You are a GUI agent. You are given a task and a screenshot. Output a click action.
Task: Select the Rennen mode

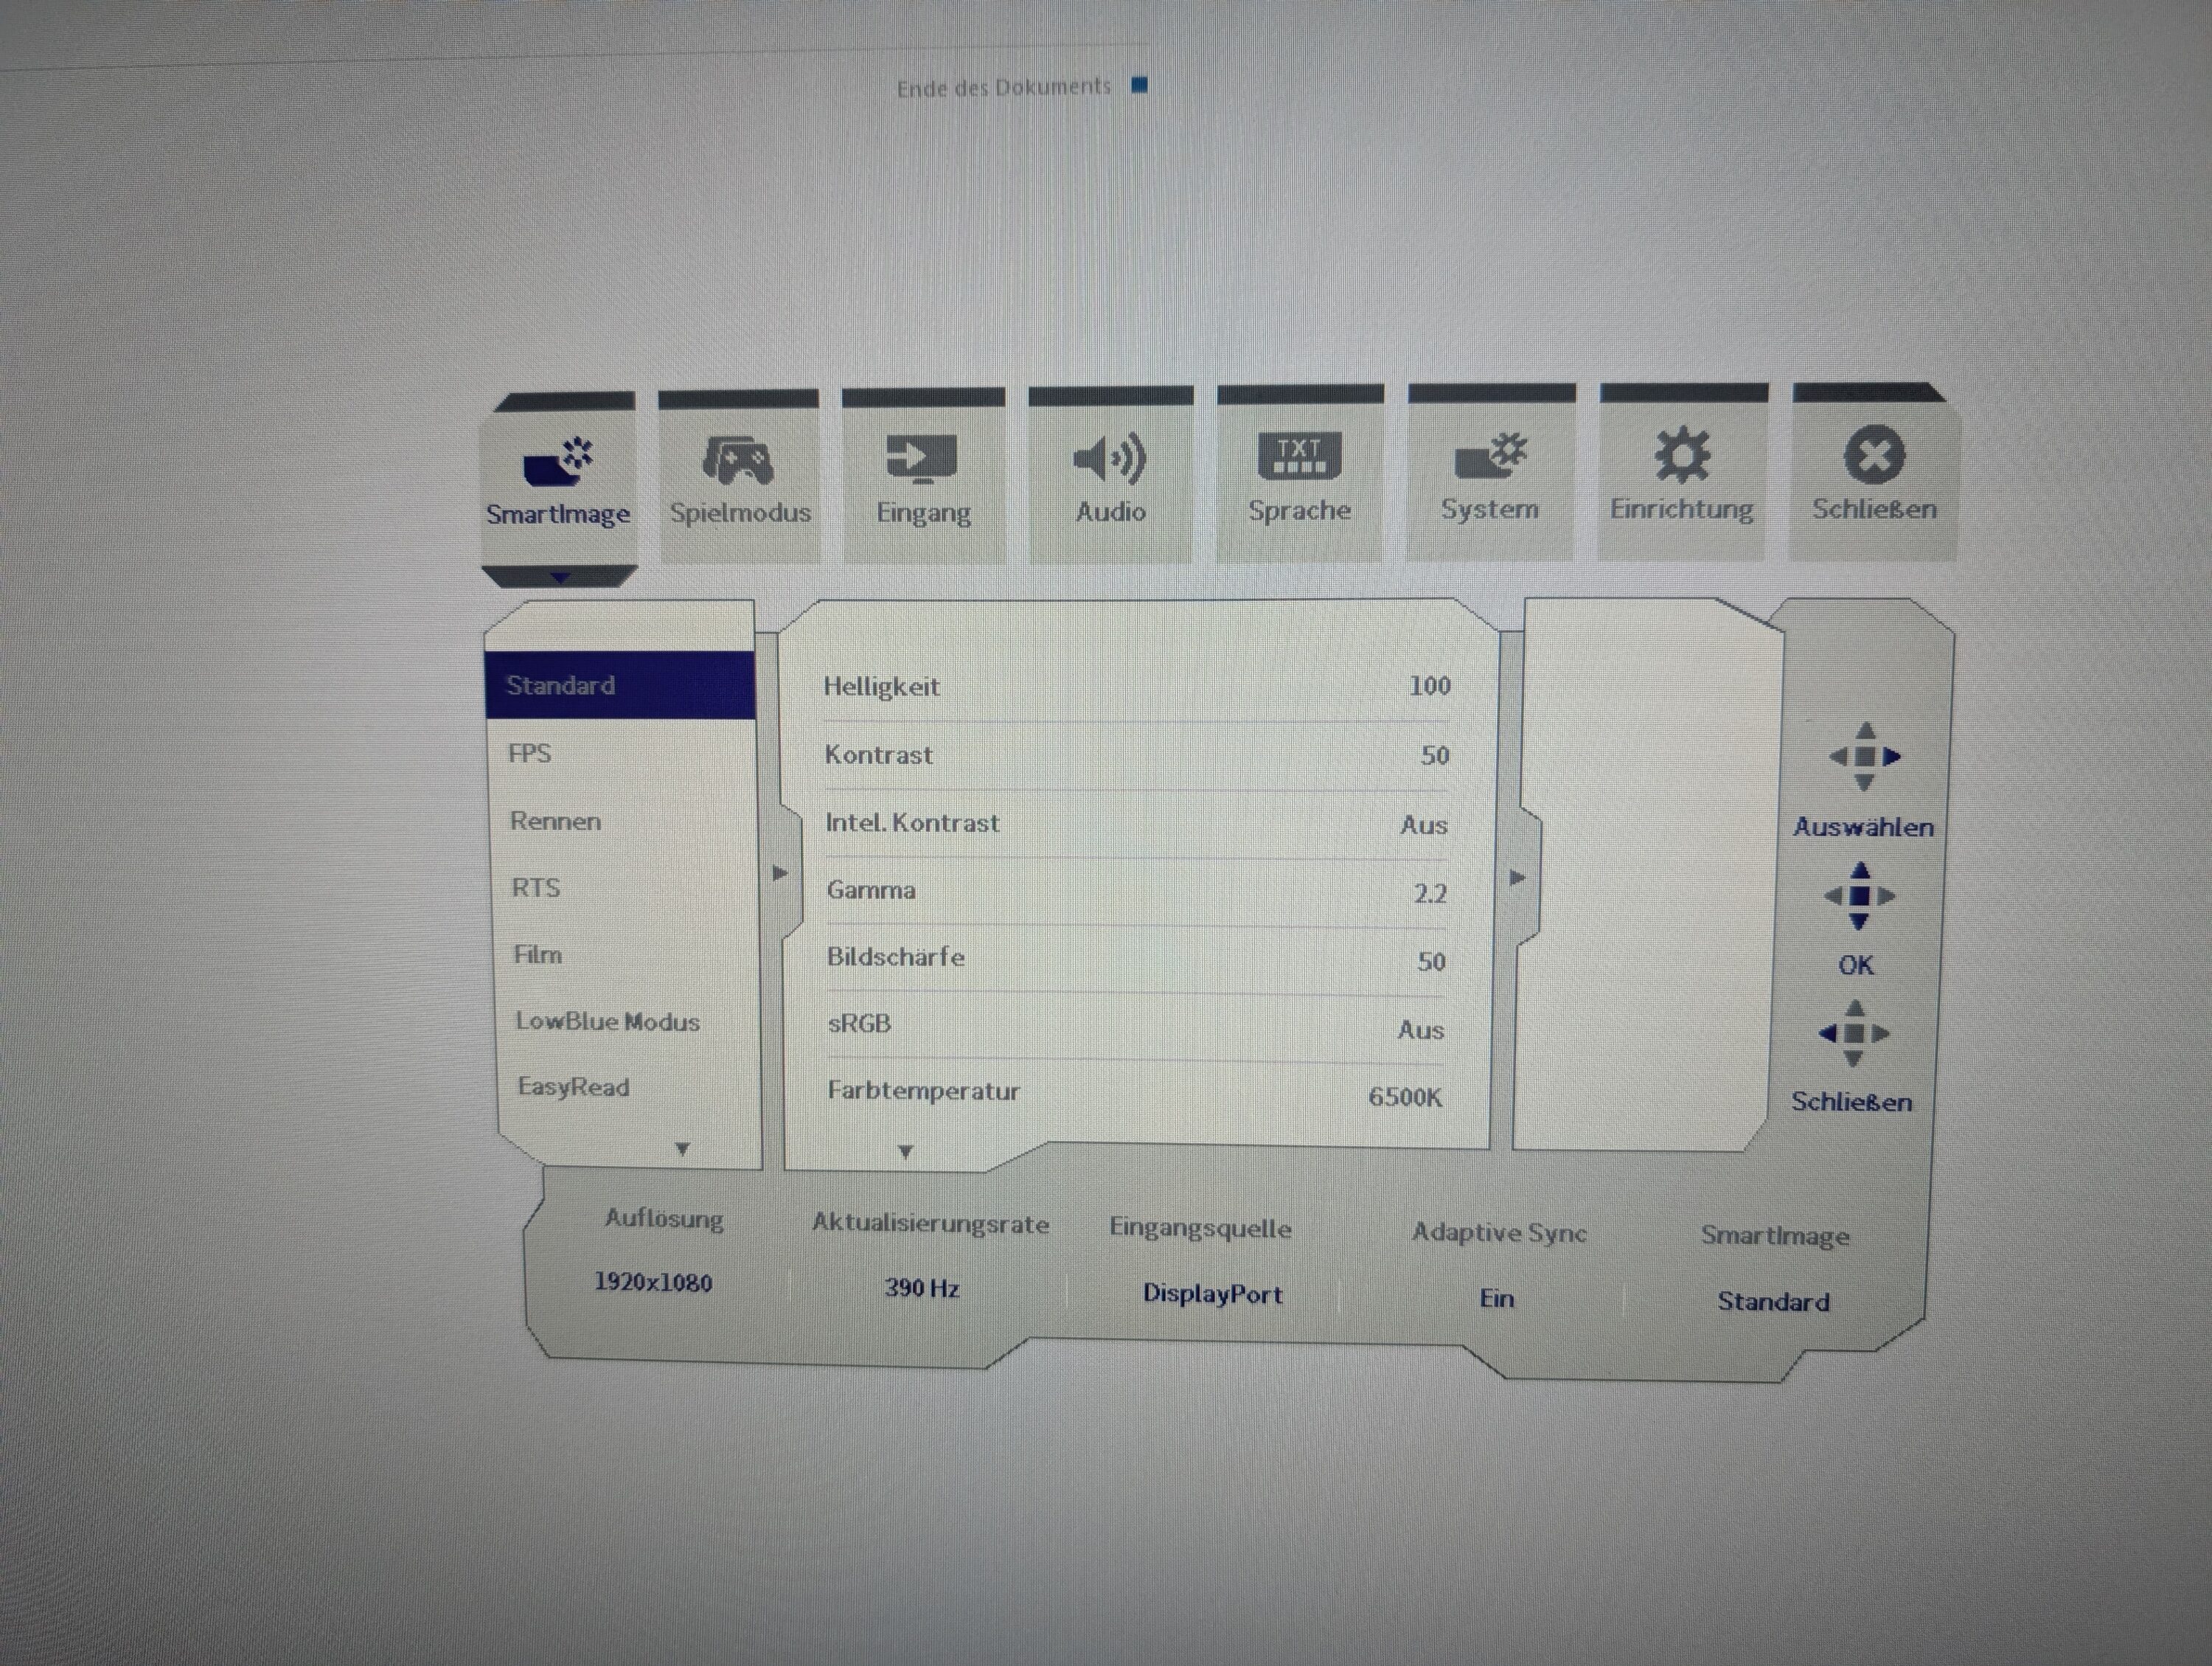point(555,821)
